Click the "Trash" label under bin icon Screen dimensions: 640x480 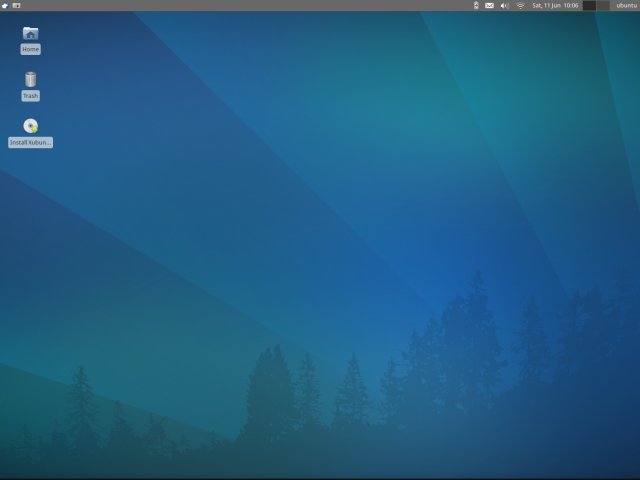coord(31,96)
